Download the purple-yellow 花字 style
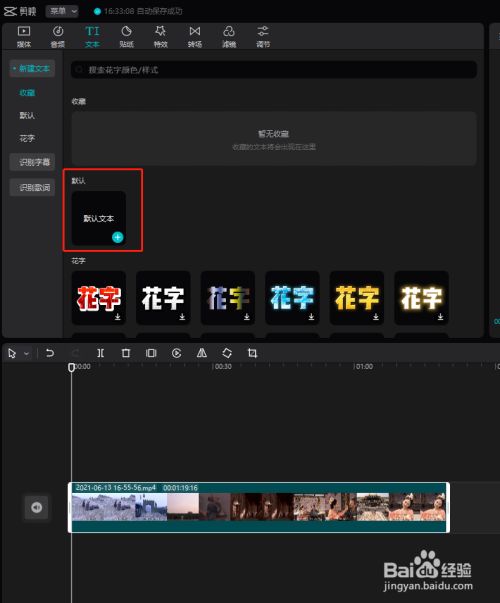This screenshot has width=500, height=603. pyautogui.click(x=247, y=316)
